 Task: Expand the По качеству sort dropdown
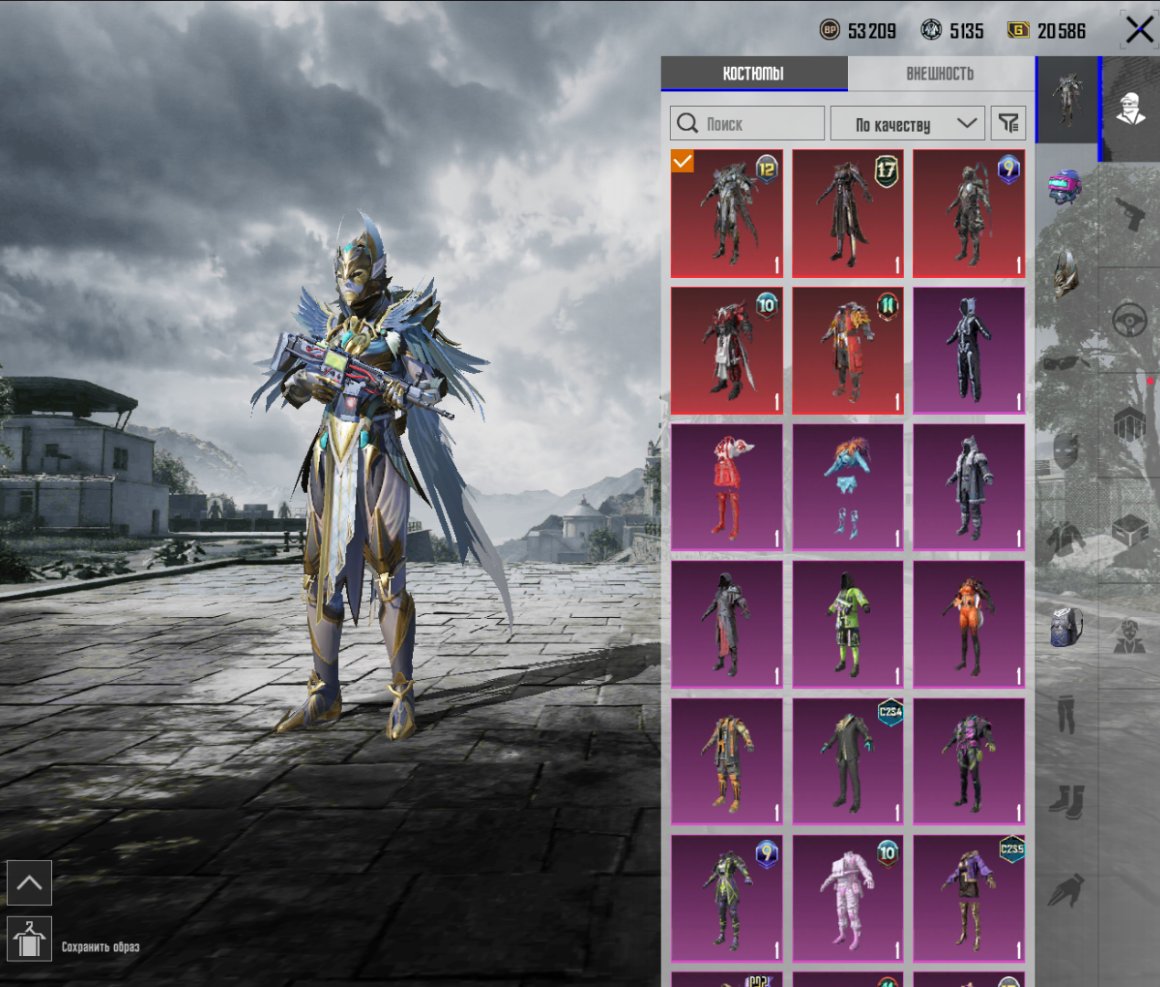(x=907, y=124)
